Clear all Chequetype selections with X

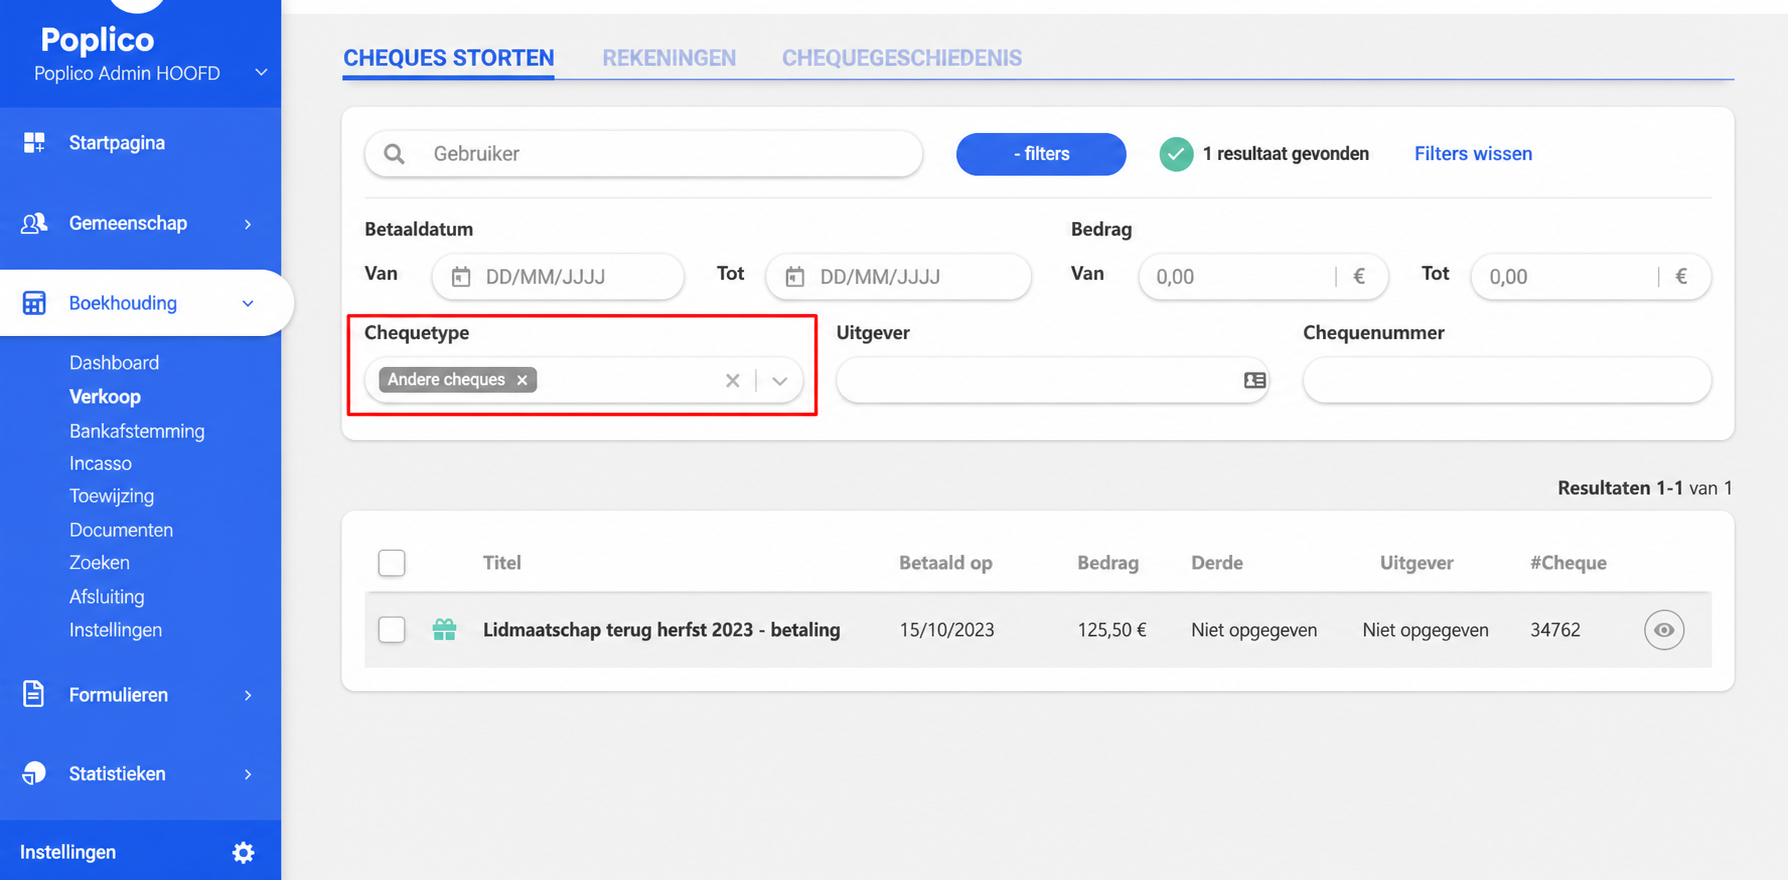click(733, 380)
